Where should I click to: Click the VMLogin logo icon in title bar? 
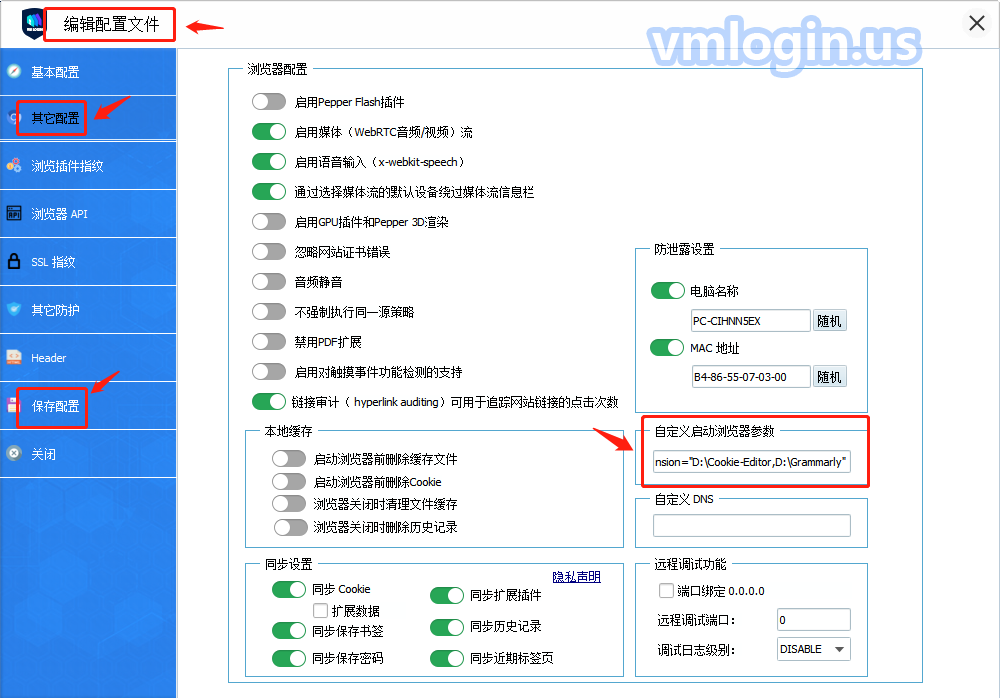[x=33, y=24]
